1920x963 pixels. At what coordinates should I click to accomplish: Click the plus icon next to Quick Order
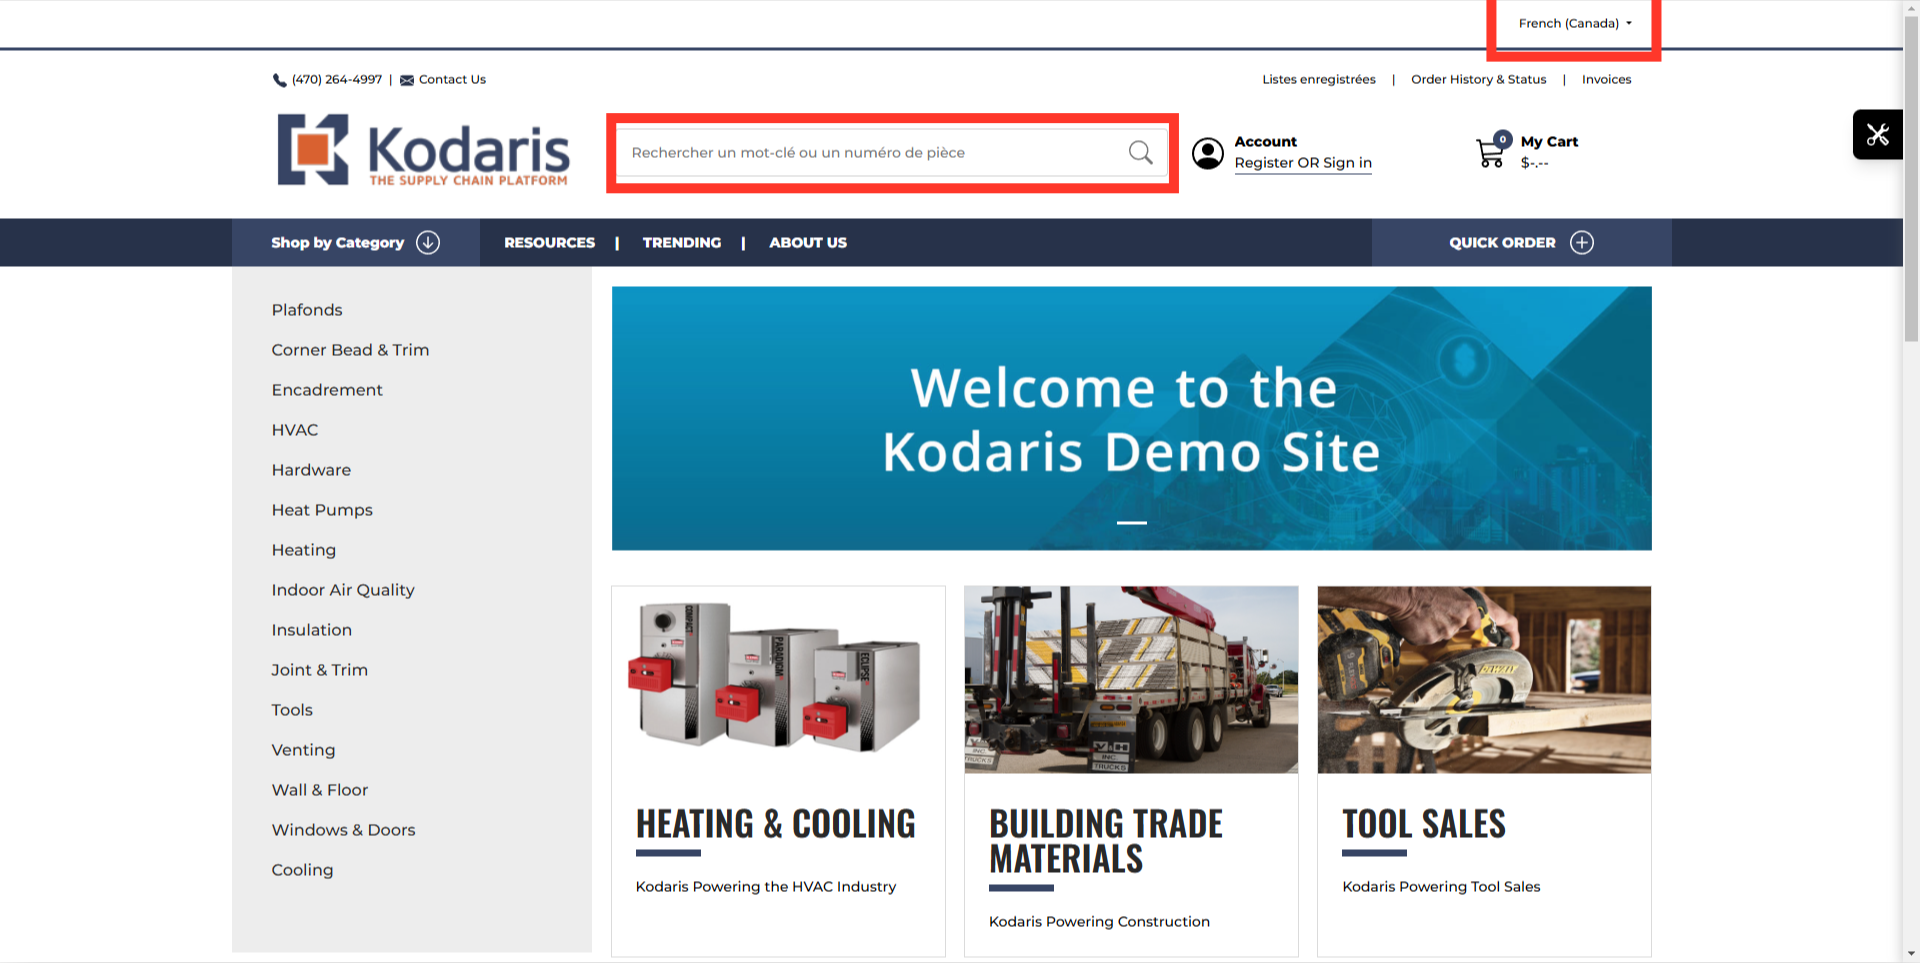click(1582, 242)
